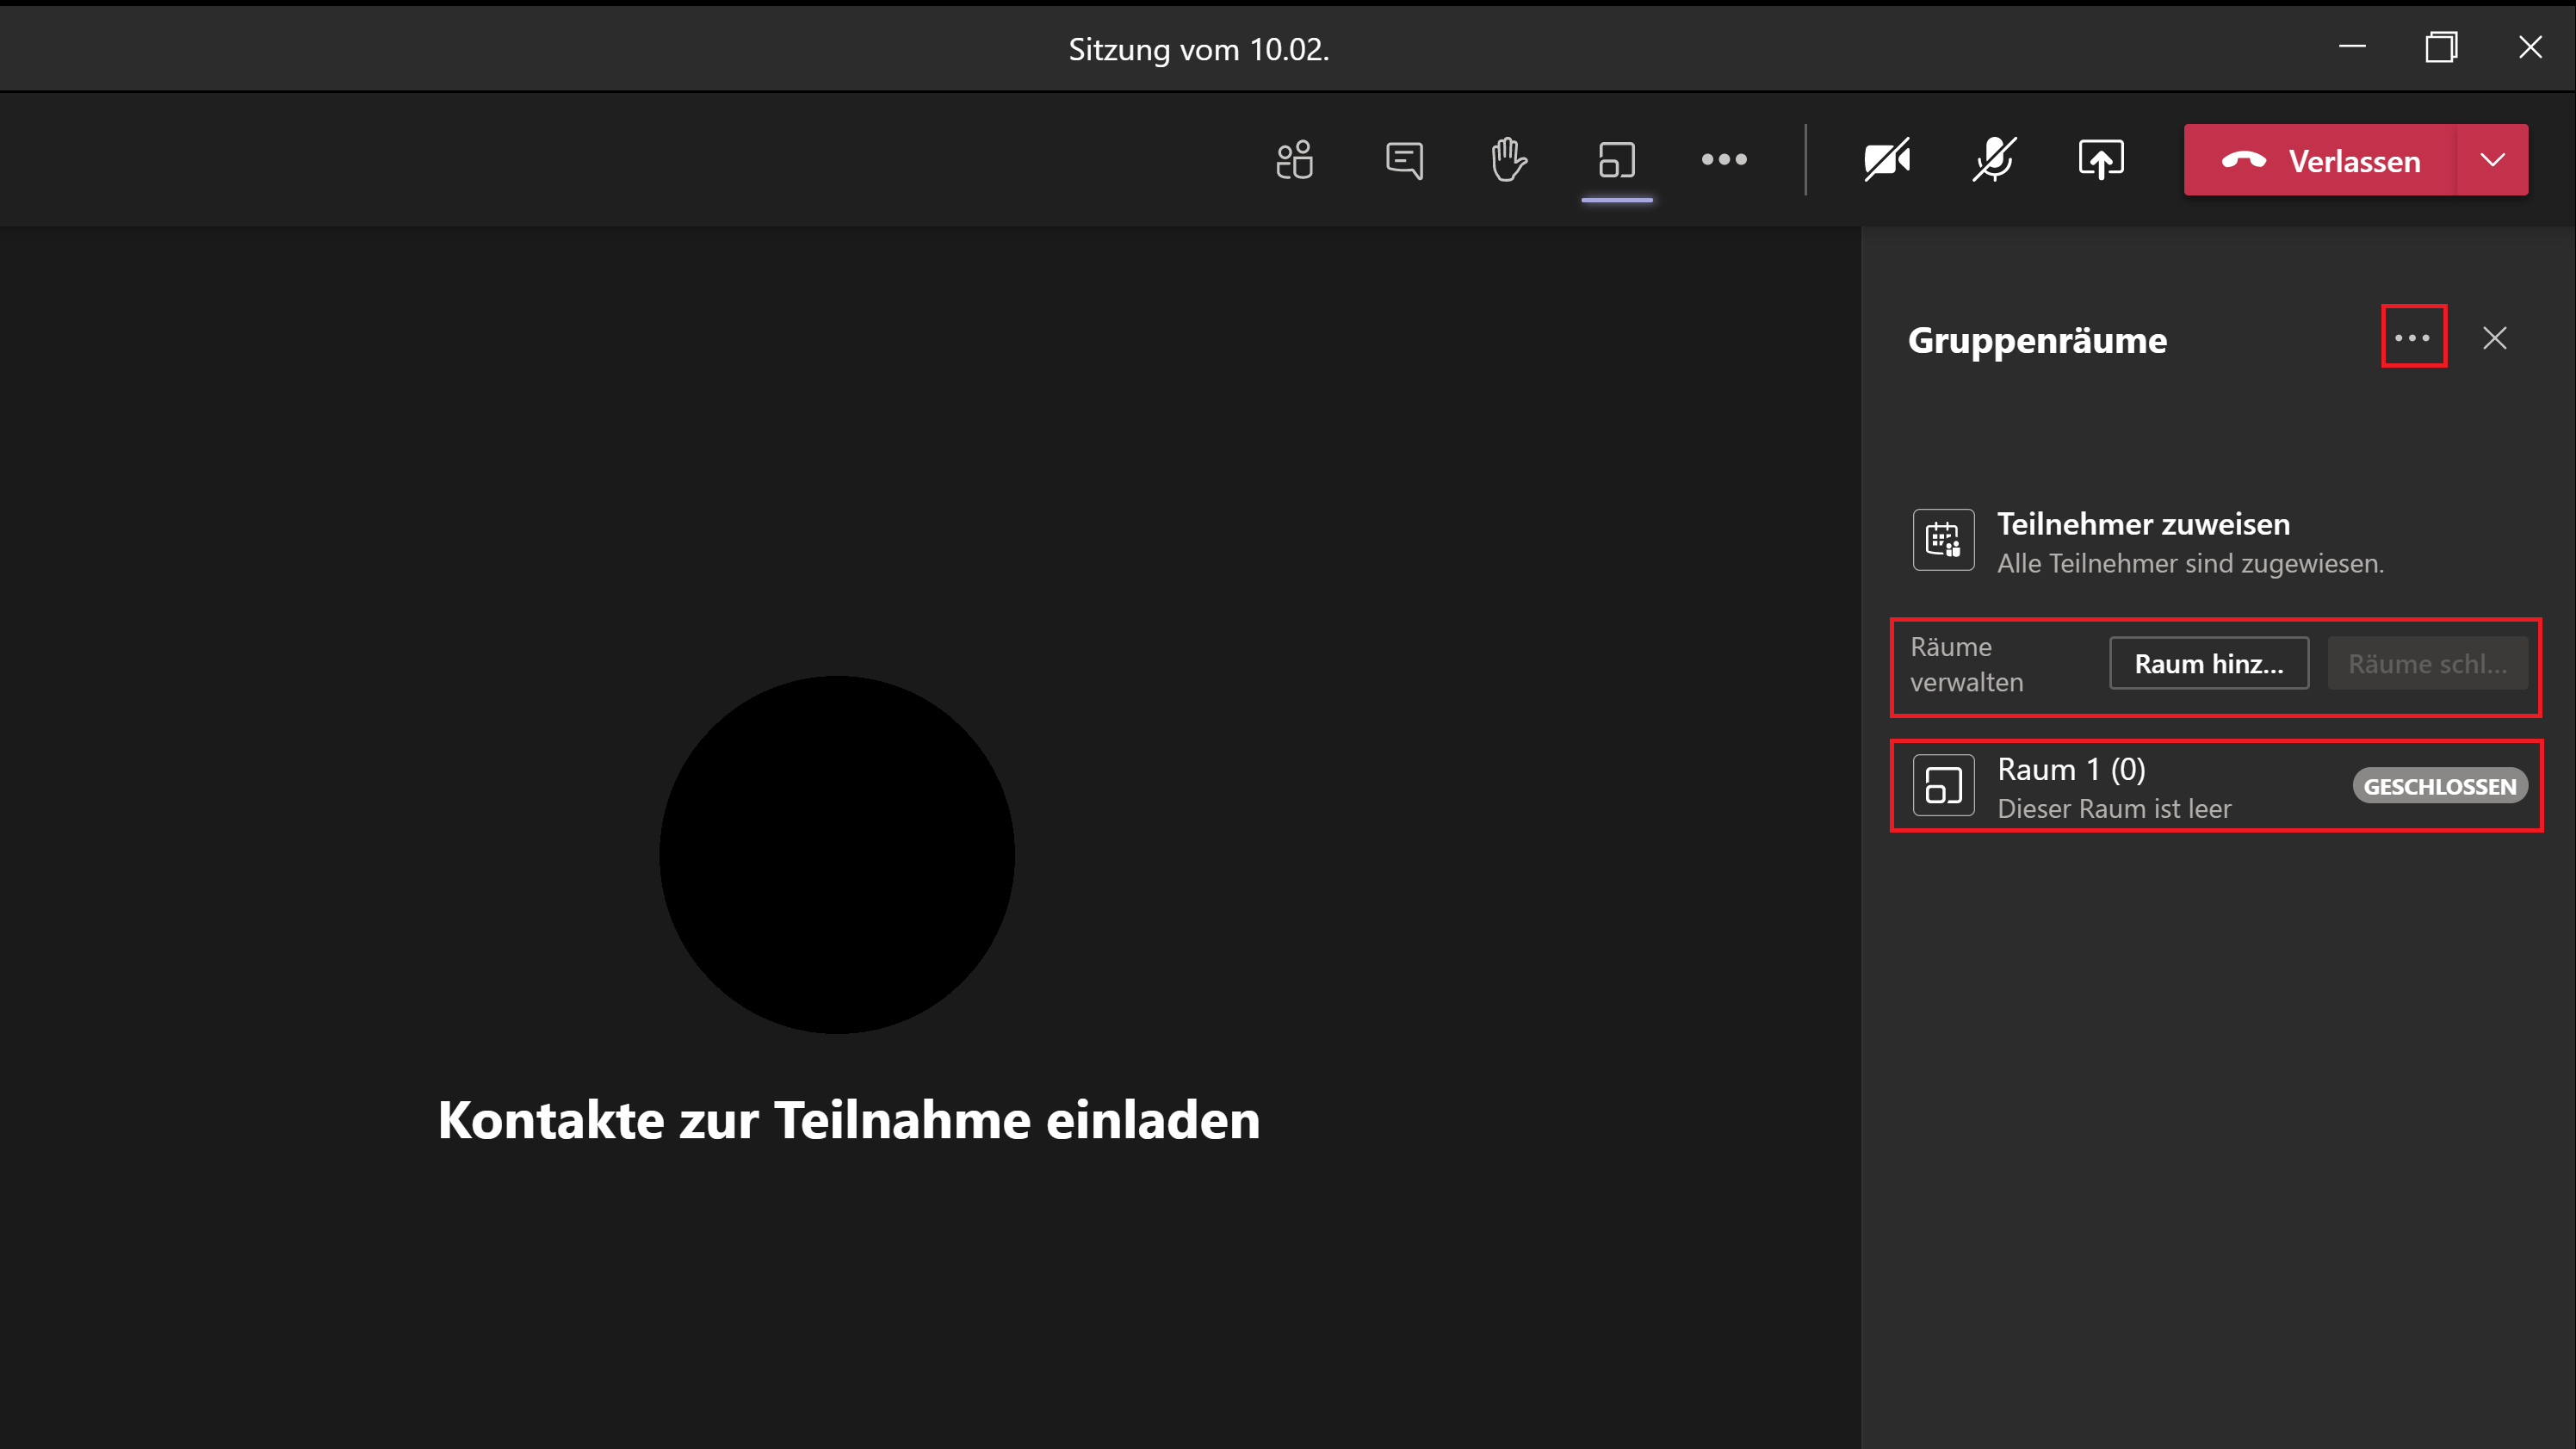Click the Teilnehmer zuweisen icon
Screen dimensions: 2576x1449
(1943, 540)
